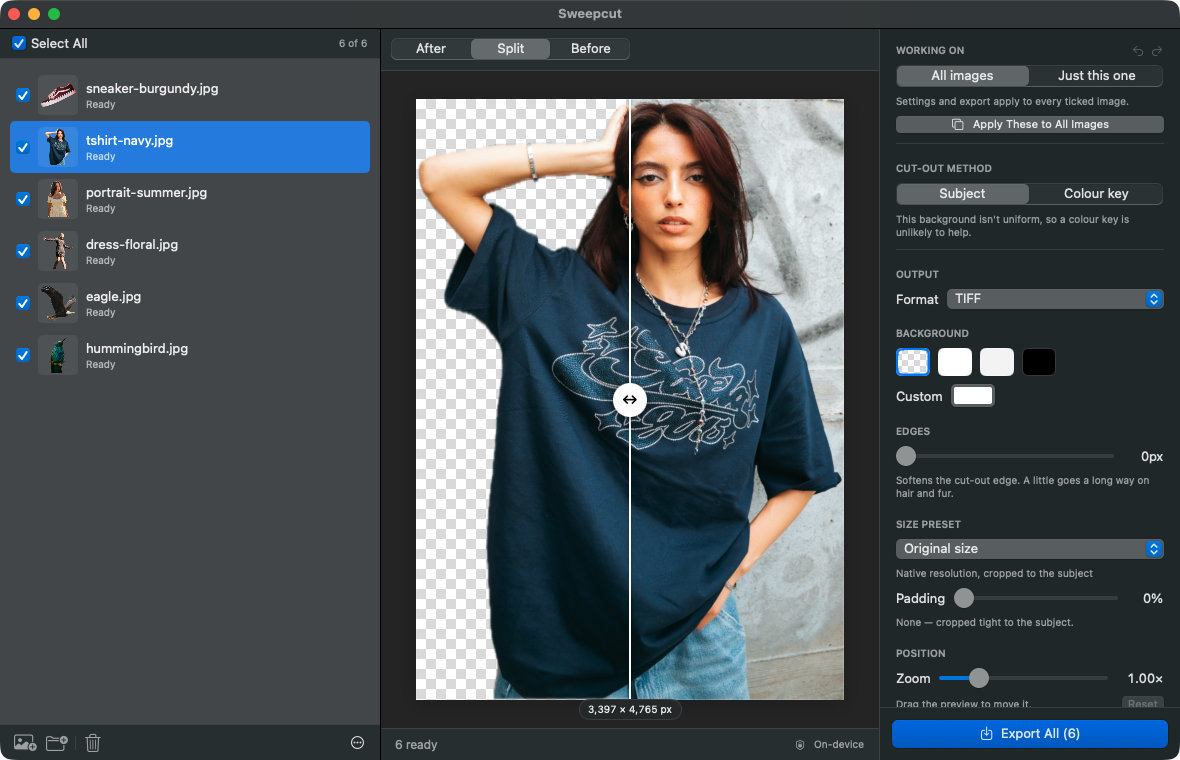Image resolution: width=1180 pixels, height=760 pixels.
Task: Open the more options ellipsis menu
Action: [357, 743]
